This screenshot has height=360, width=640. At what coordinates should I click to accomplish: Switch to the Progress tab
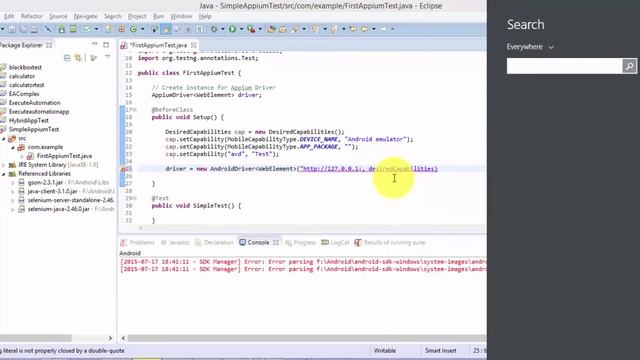(x=300, y=242)
